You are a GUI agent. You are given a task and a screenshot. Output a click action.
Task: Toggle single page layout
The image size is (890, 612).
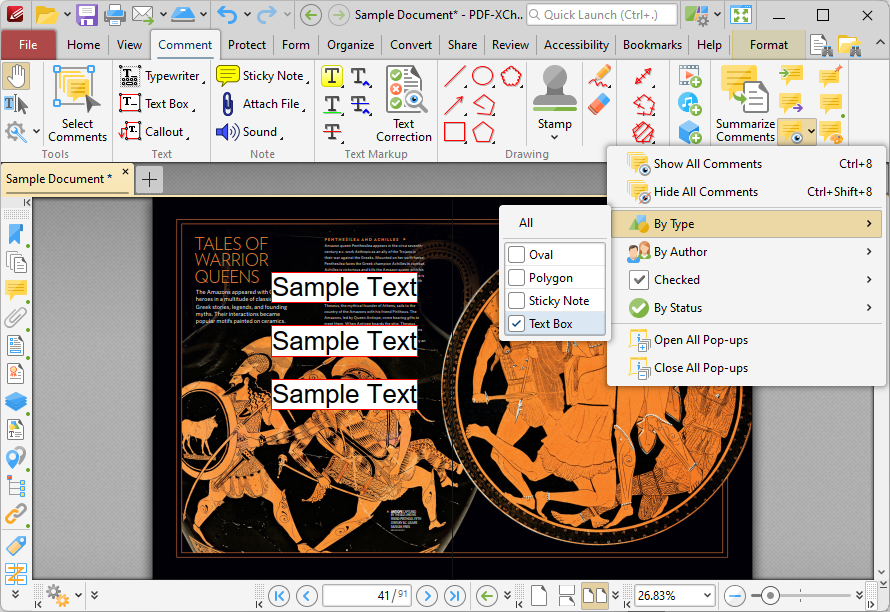point(539,596)
